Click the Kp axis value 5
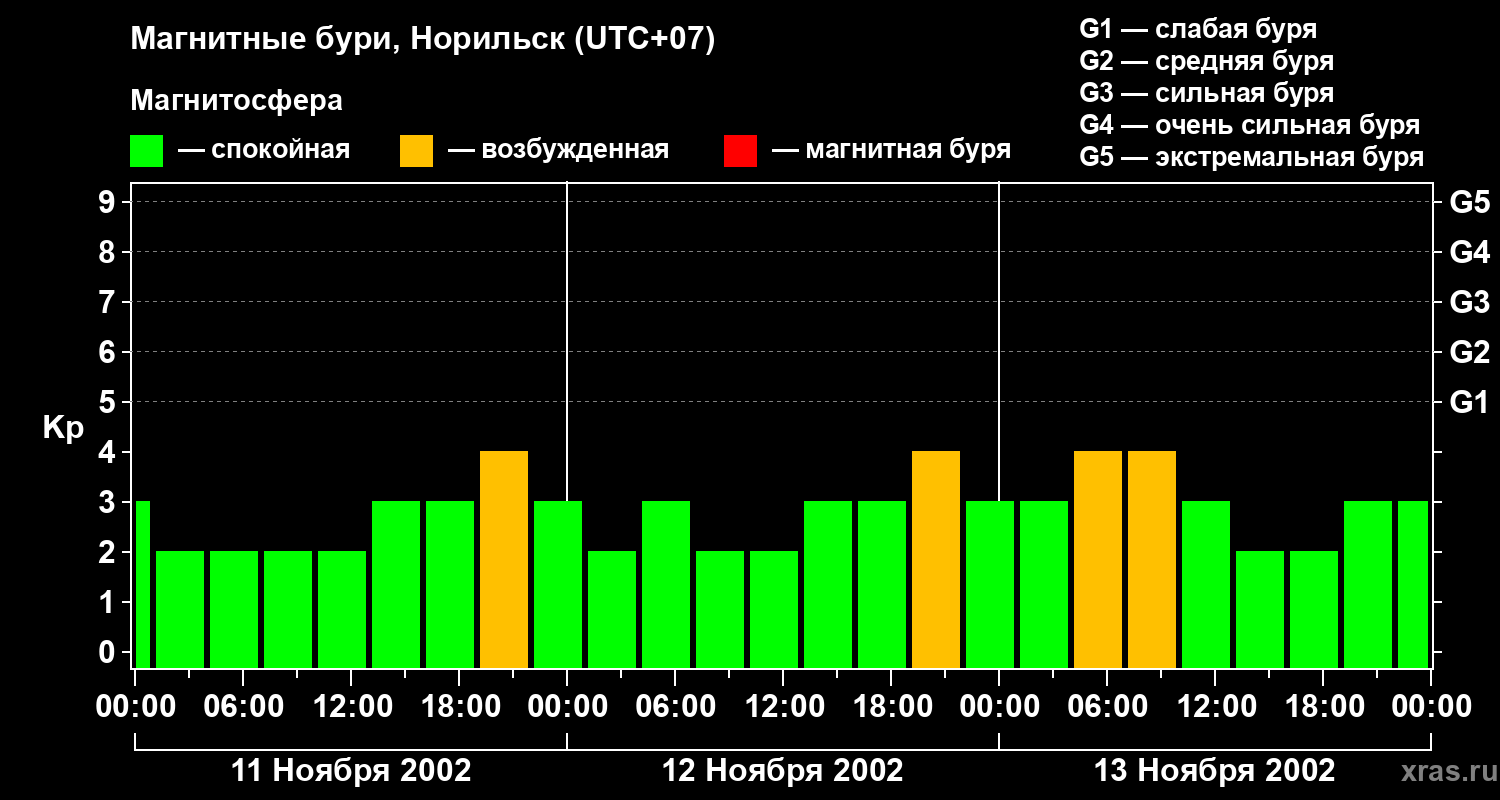1500x800 pixels. click(x=109, y=403)
